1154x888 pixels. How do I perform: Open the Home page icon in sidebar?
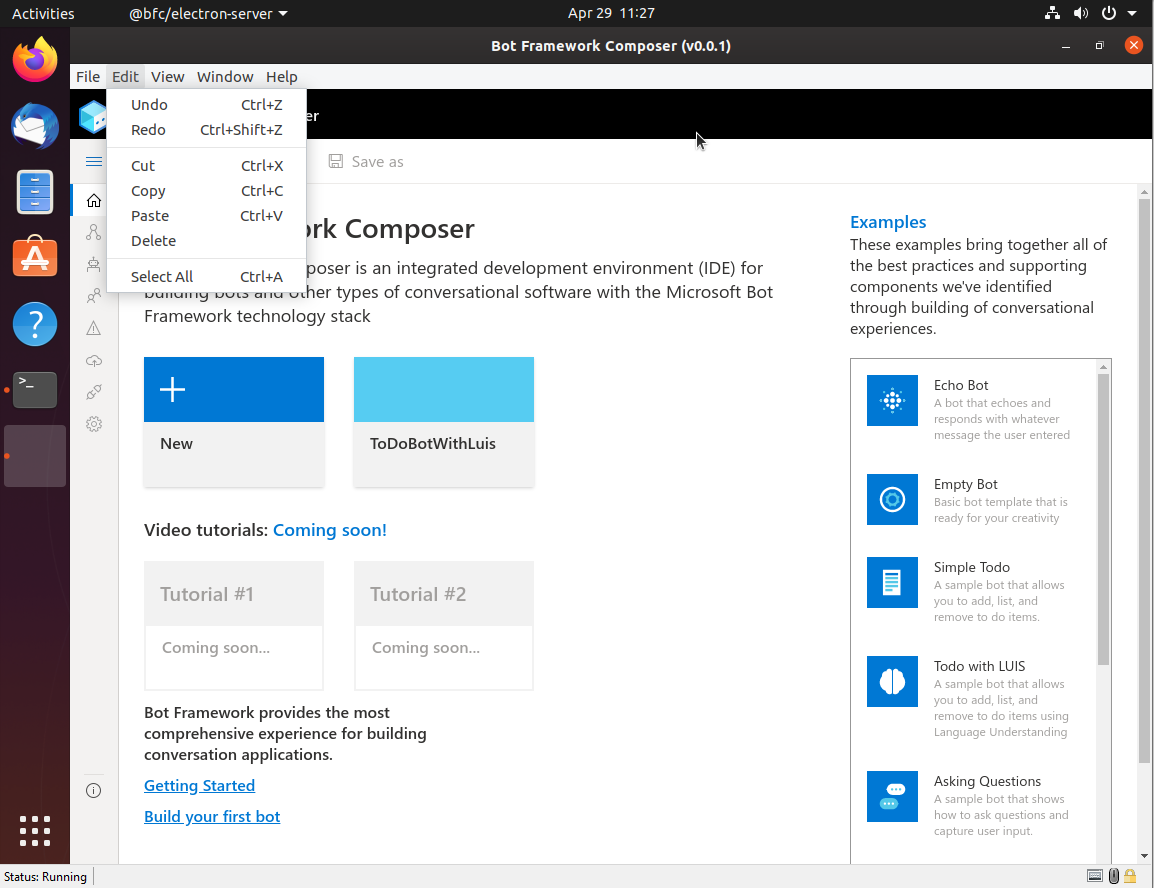click(93, 200)
